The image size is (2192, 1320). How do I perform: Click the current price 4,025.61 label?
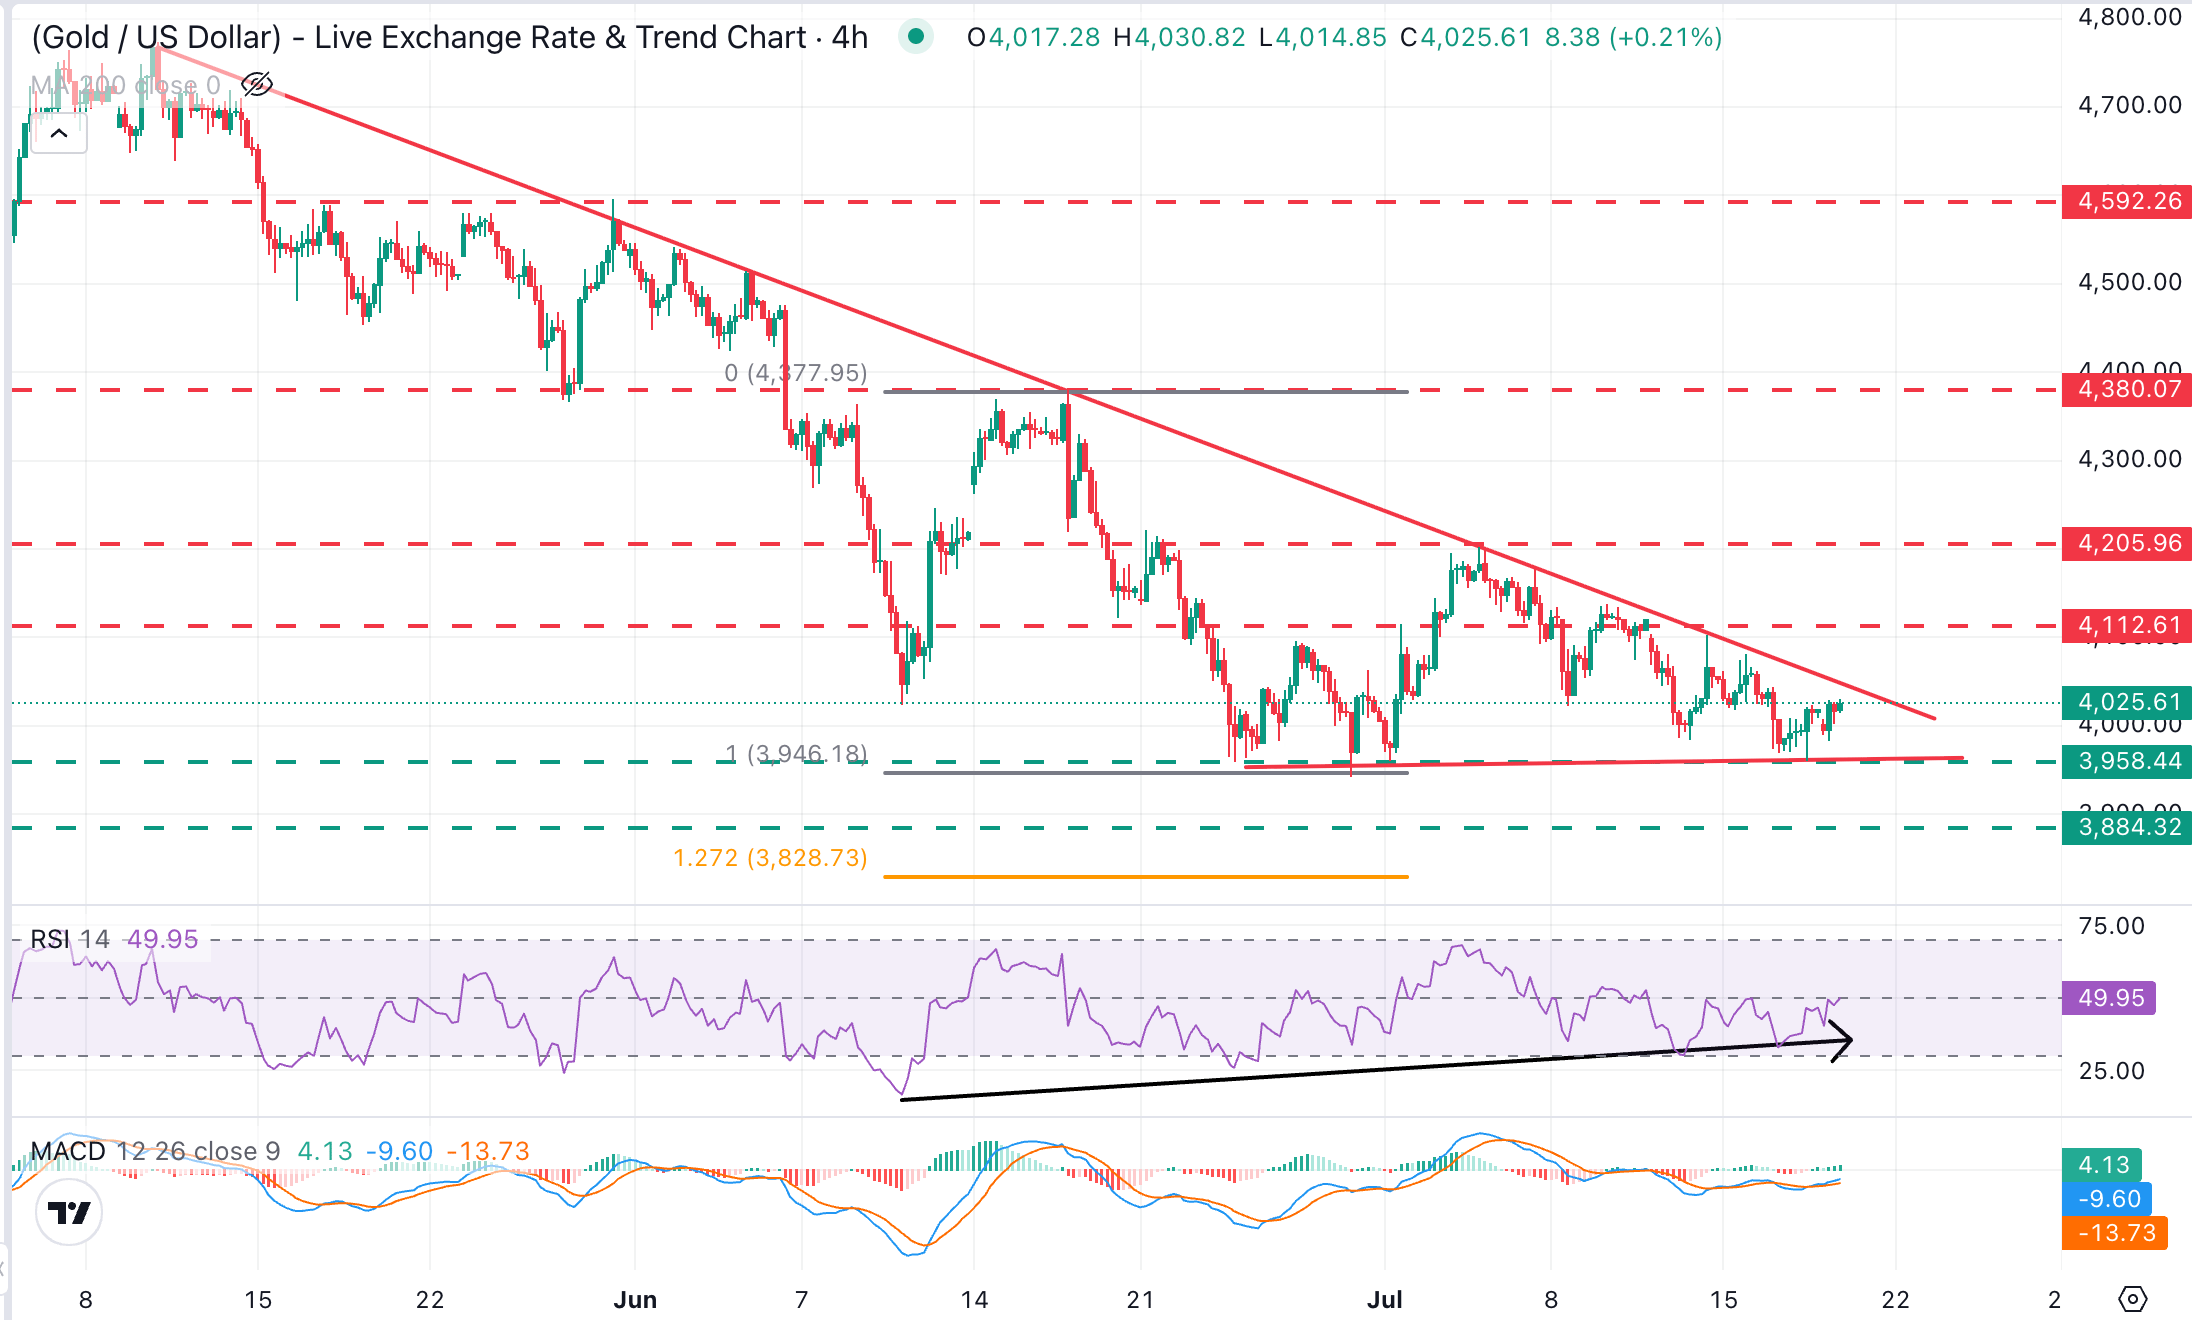(2127, 702)
